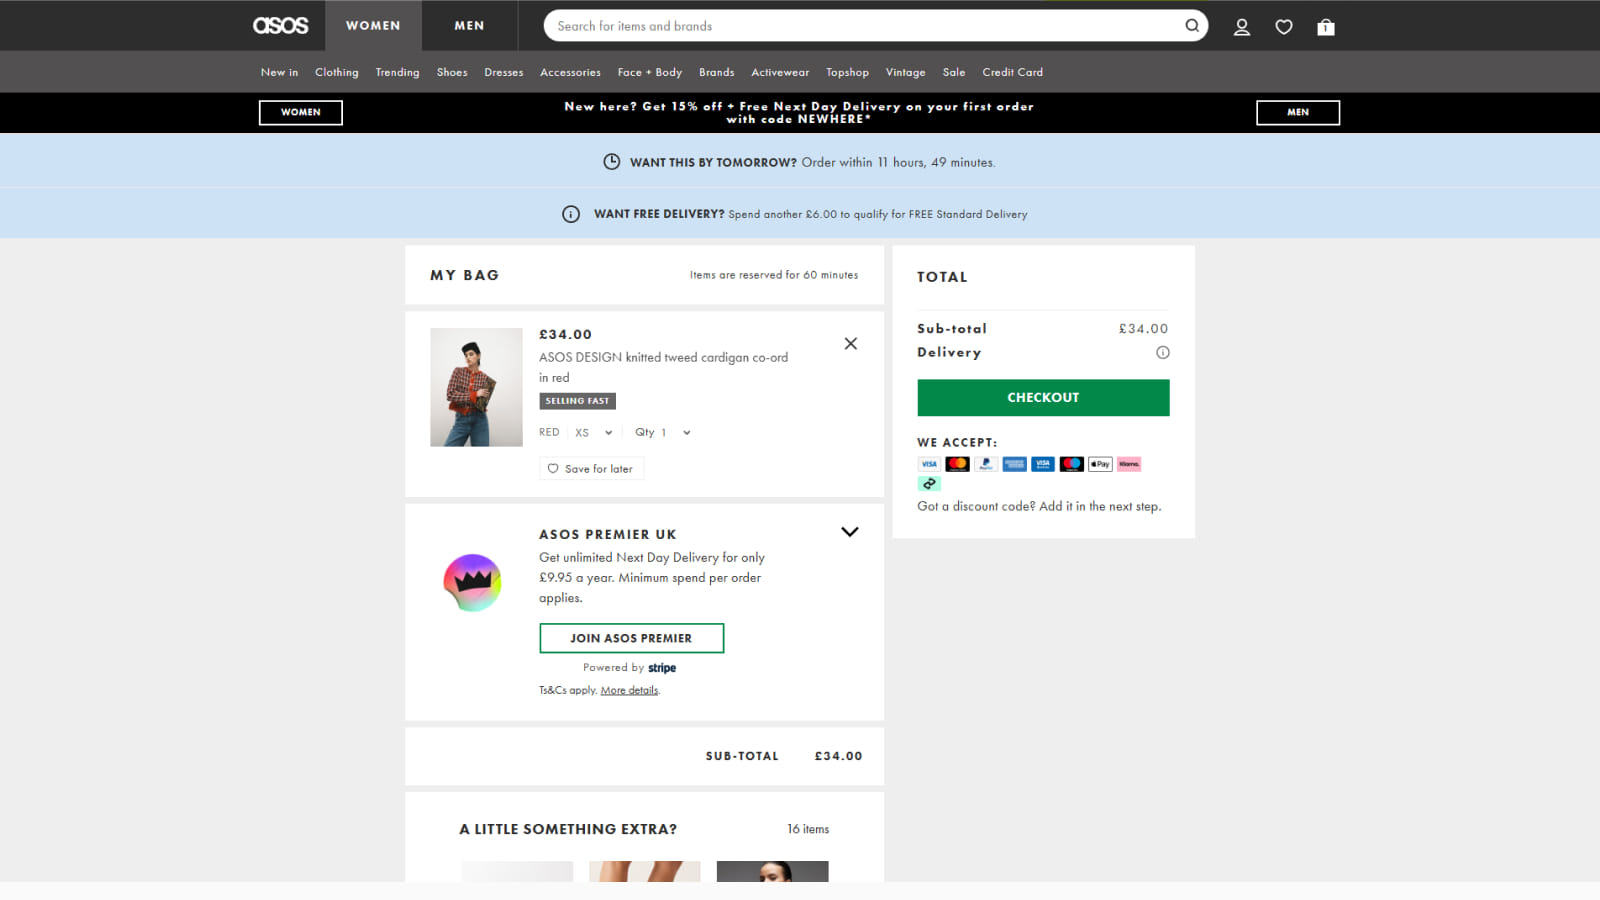Open saved items via the heart icon
Viewport: 1600px width, 900px height.
(x=1284, y=27)
